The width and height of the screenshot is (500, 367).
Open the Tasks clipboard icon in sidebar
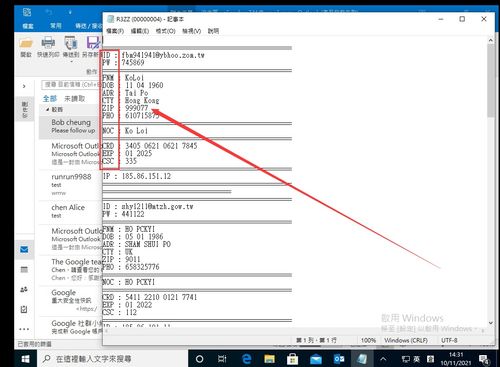coord(24,309)
